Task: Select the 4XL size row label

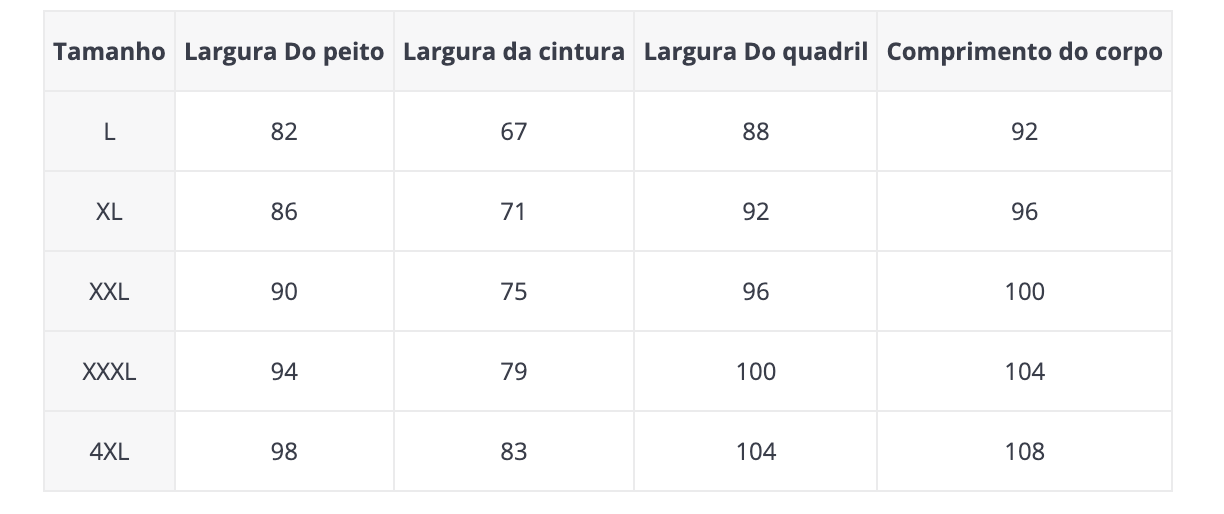Action: pos(109,452)
